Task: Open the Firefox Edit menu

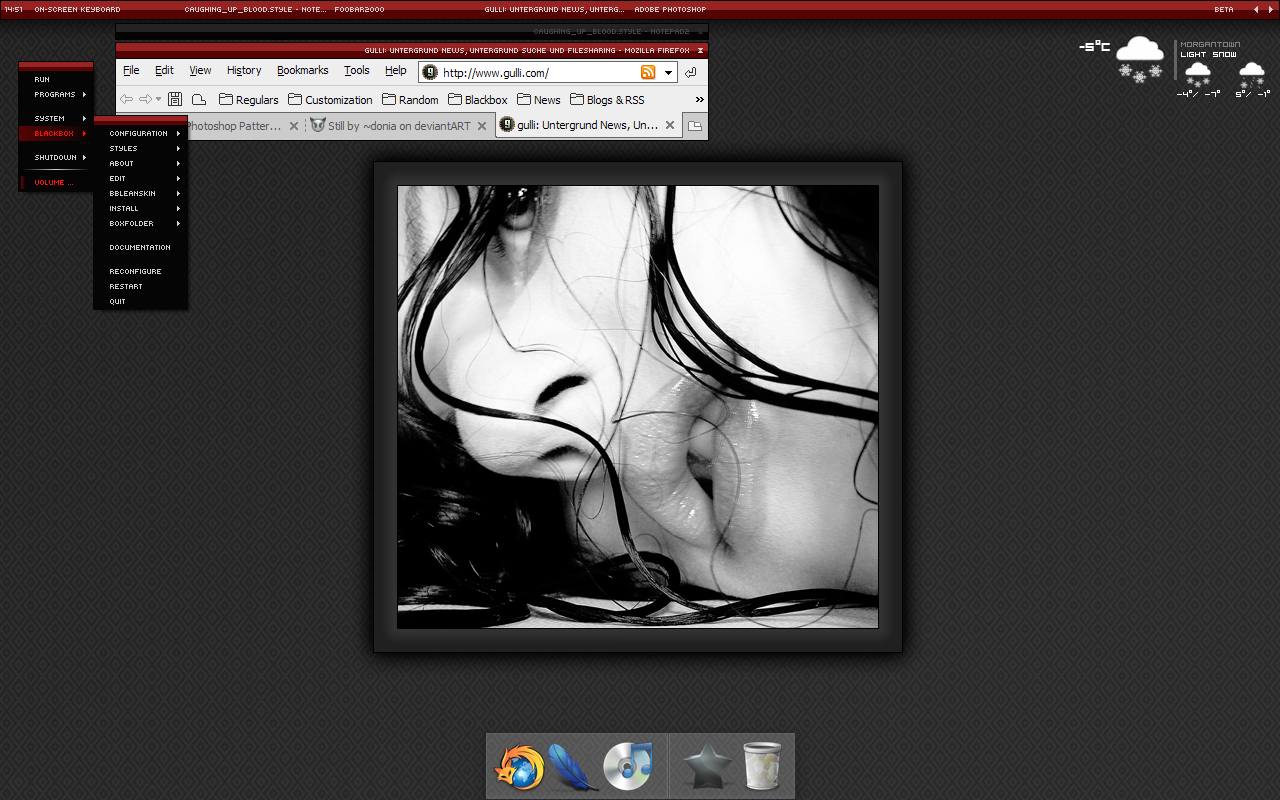Action: 164,70
